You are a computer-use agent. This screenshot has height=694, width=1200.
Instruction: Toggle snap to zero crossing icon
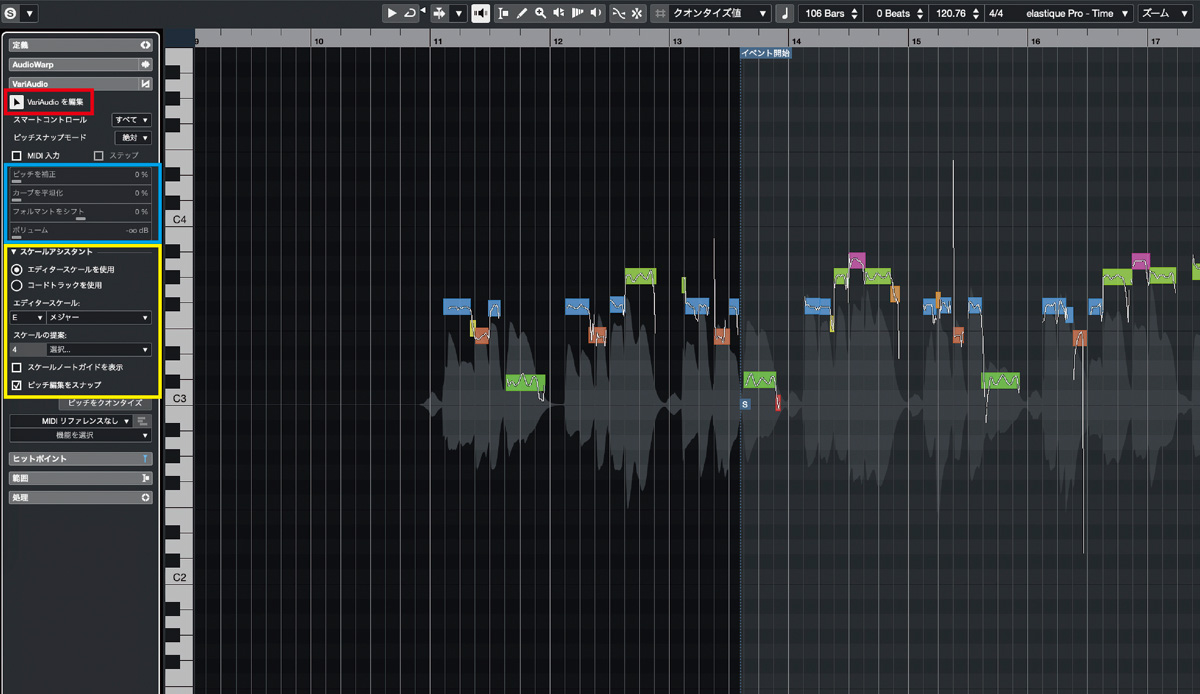[618, 13]
